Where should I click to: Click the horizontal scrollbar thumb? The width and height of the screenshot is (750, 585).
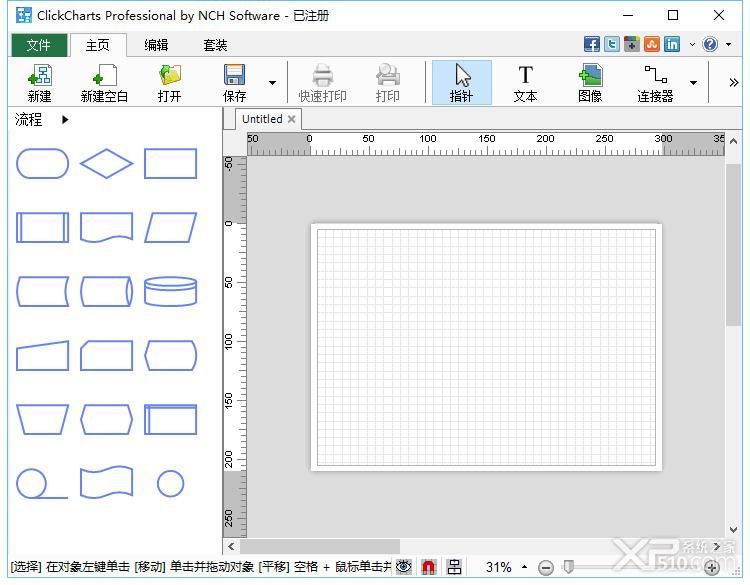(x=320, y=546)
